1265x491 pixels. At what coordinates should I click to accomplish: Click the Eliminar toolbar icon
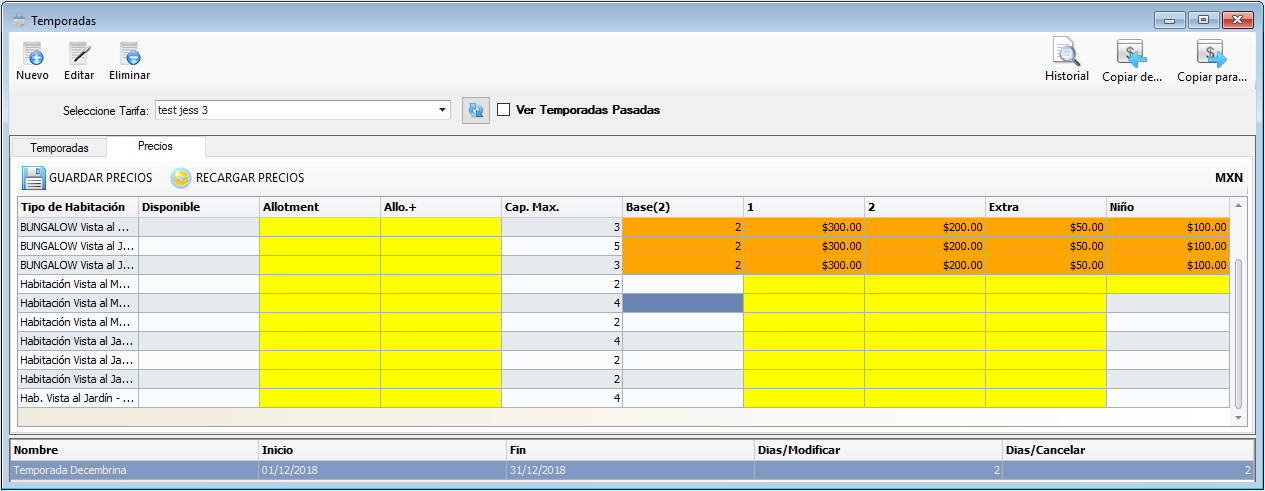point(129,54)
